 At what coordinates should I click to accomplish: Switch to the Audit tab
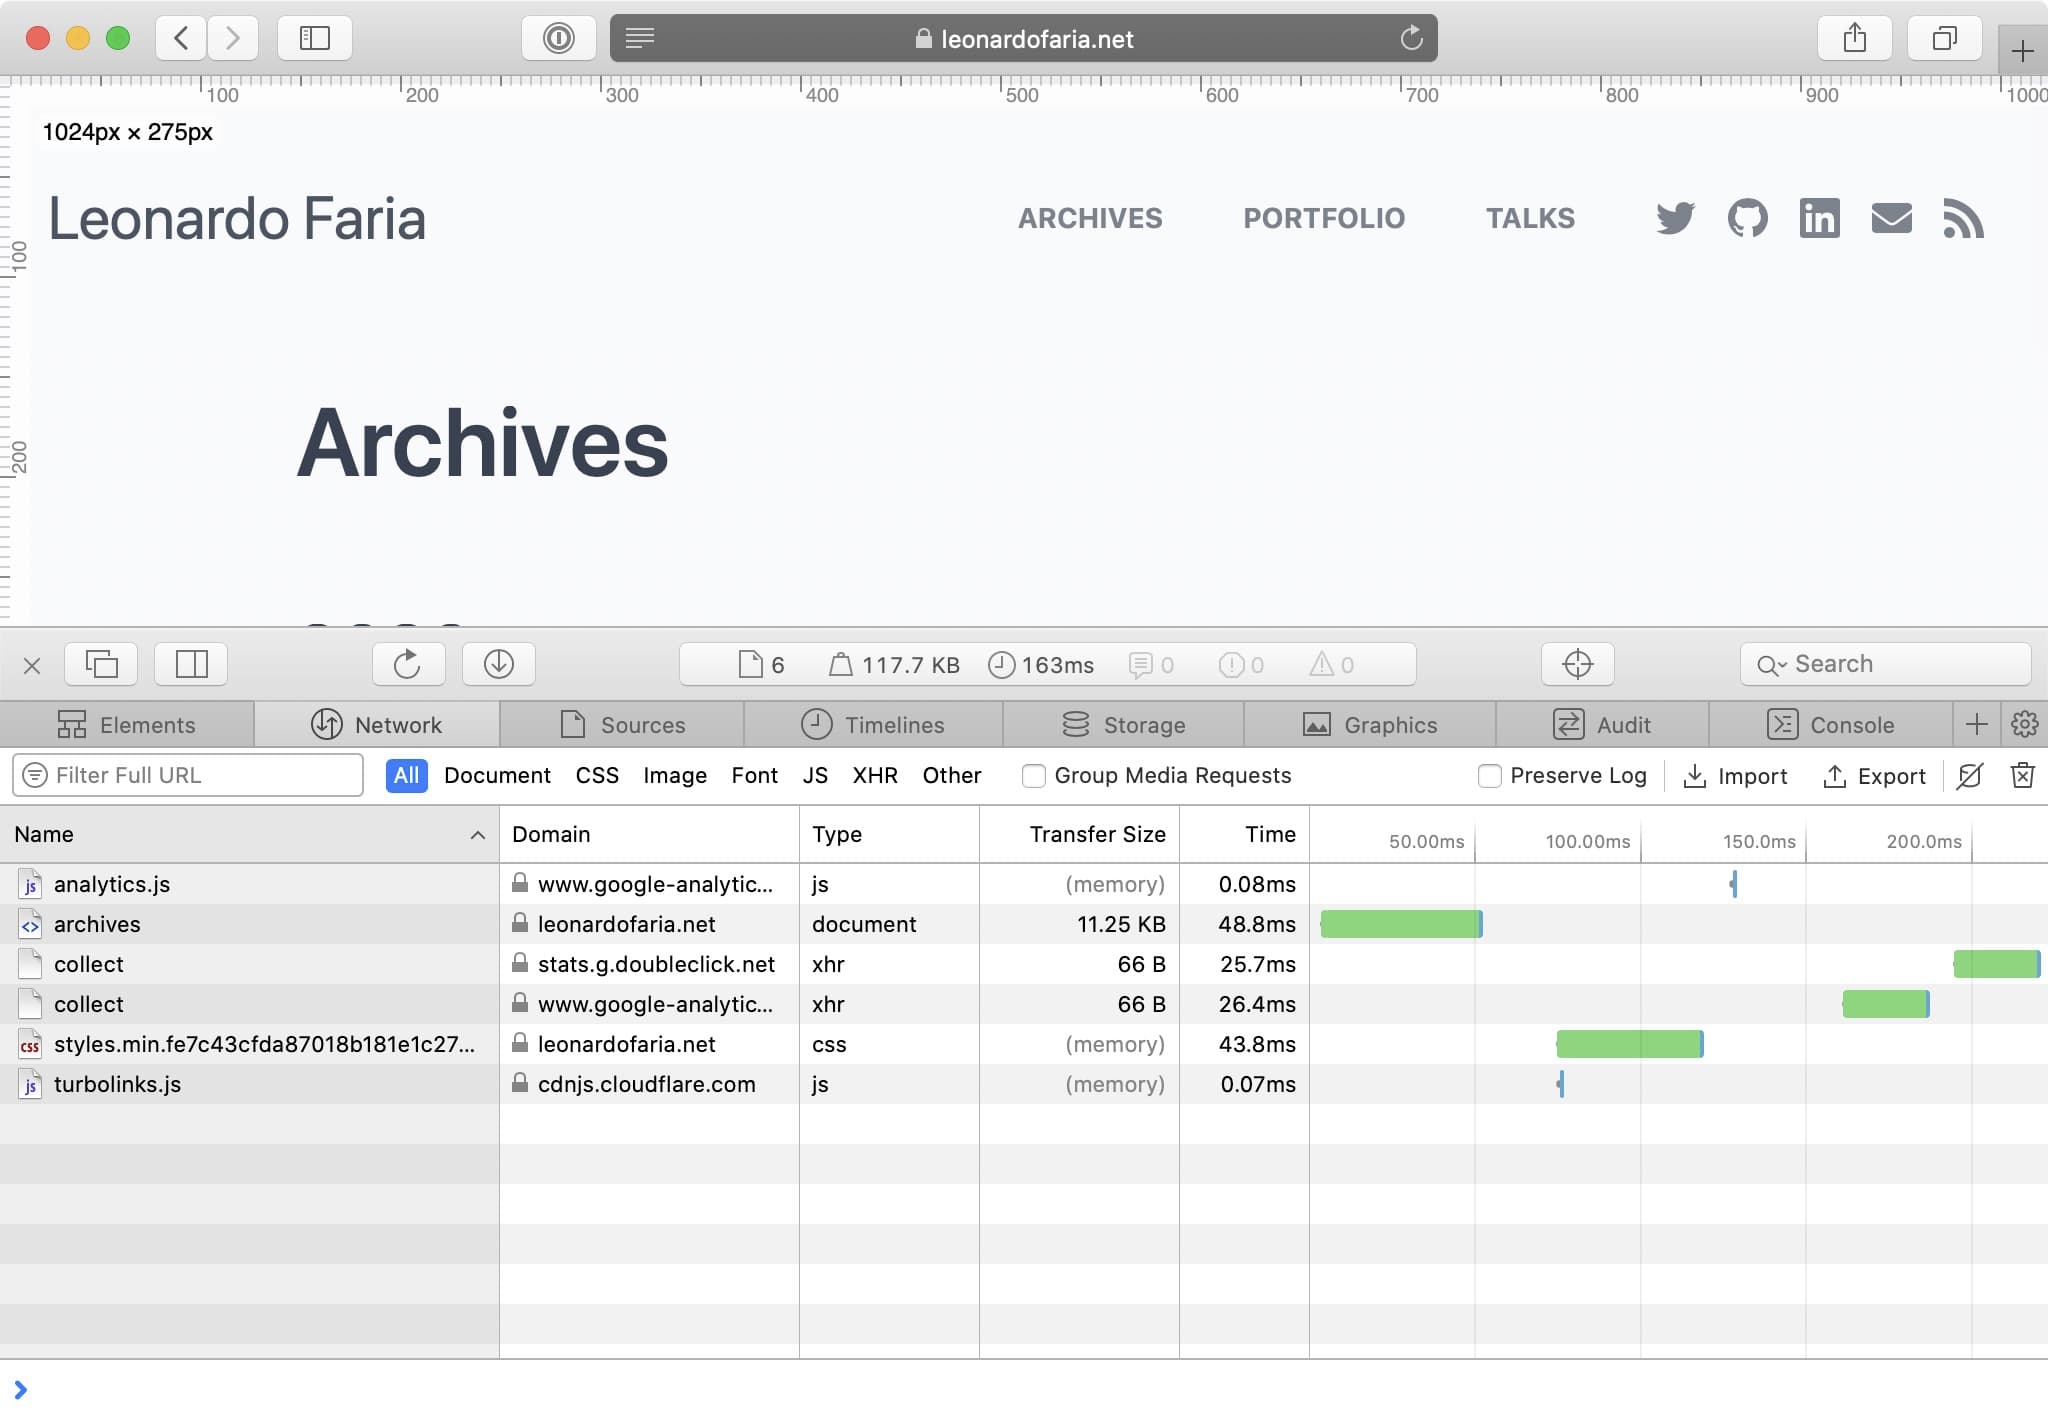1602,725
